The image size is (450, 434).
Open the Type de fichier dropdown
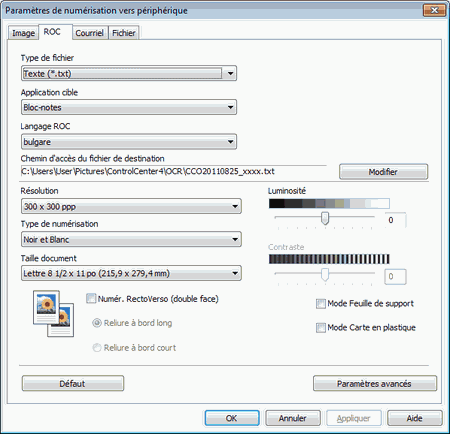click(x=129, y=73)
